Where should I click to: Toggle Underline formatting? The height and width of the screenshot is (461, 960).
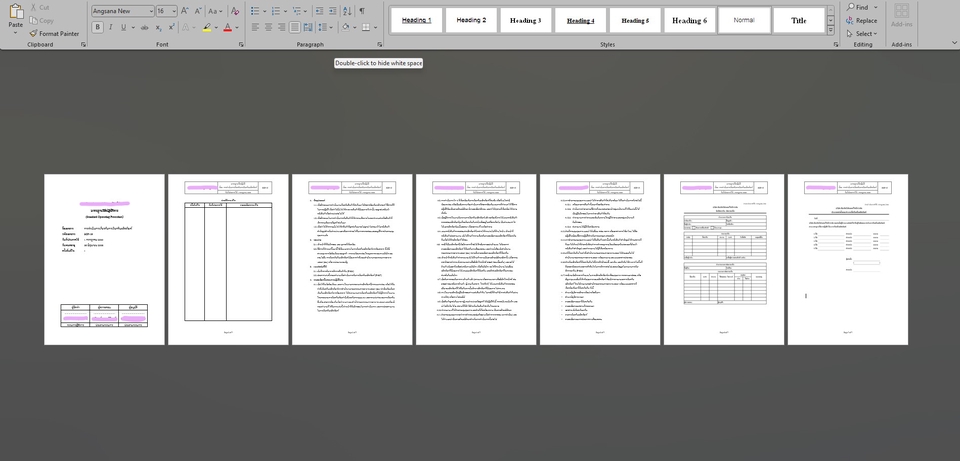tap(124, 28)
